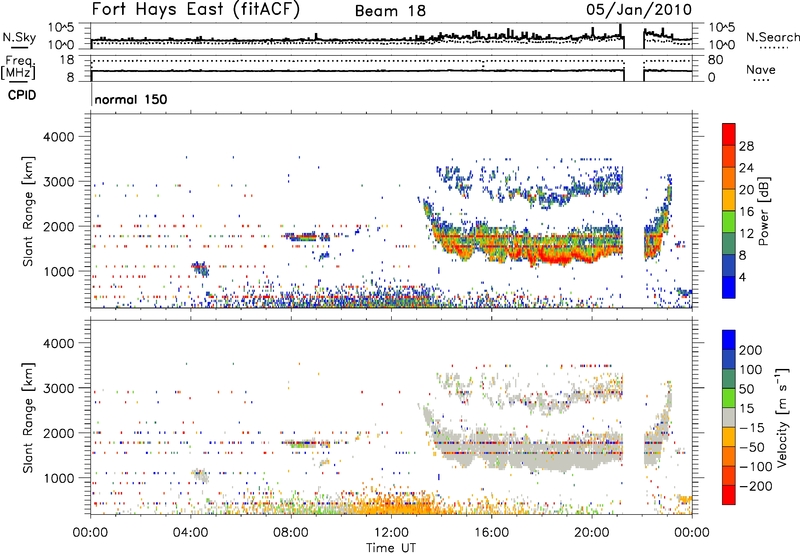Click the '28' label on the power colorbar

746,146
